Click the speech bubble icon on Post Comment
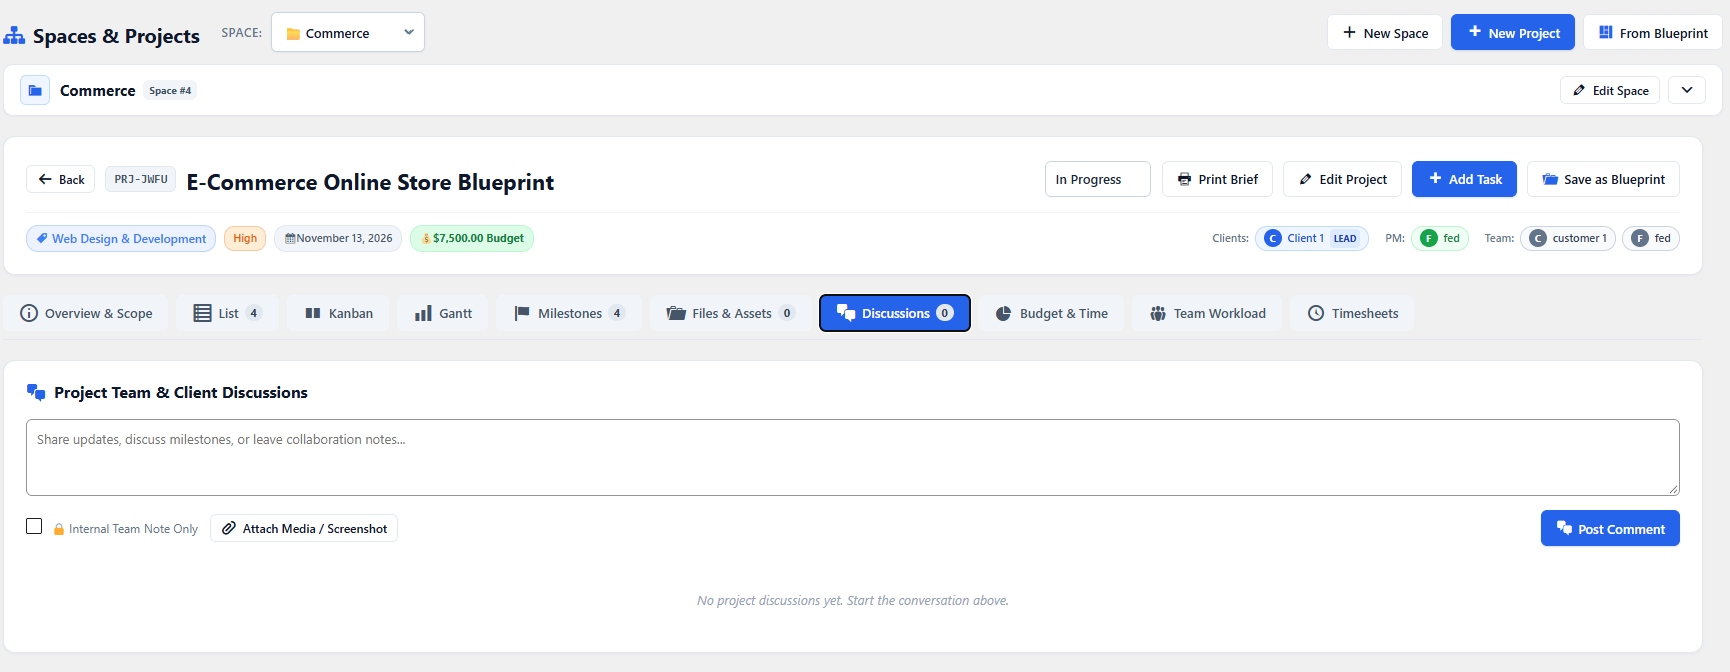The width and height of the screenshot is (1730, 672). click(1564, 528)
